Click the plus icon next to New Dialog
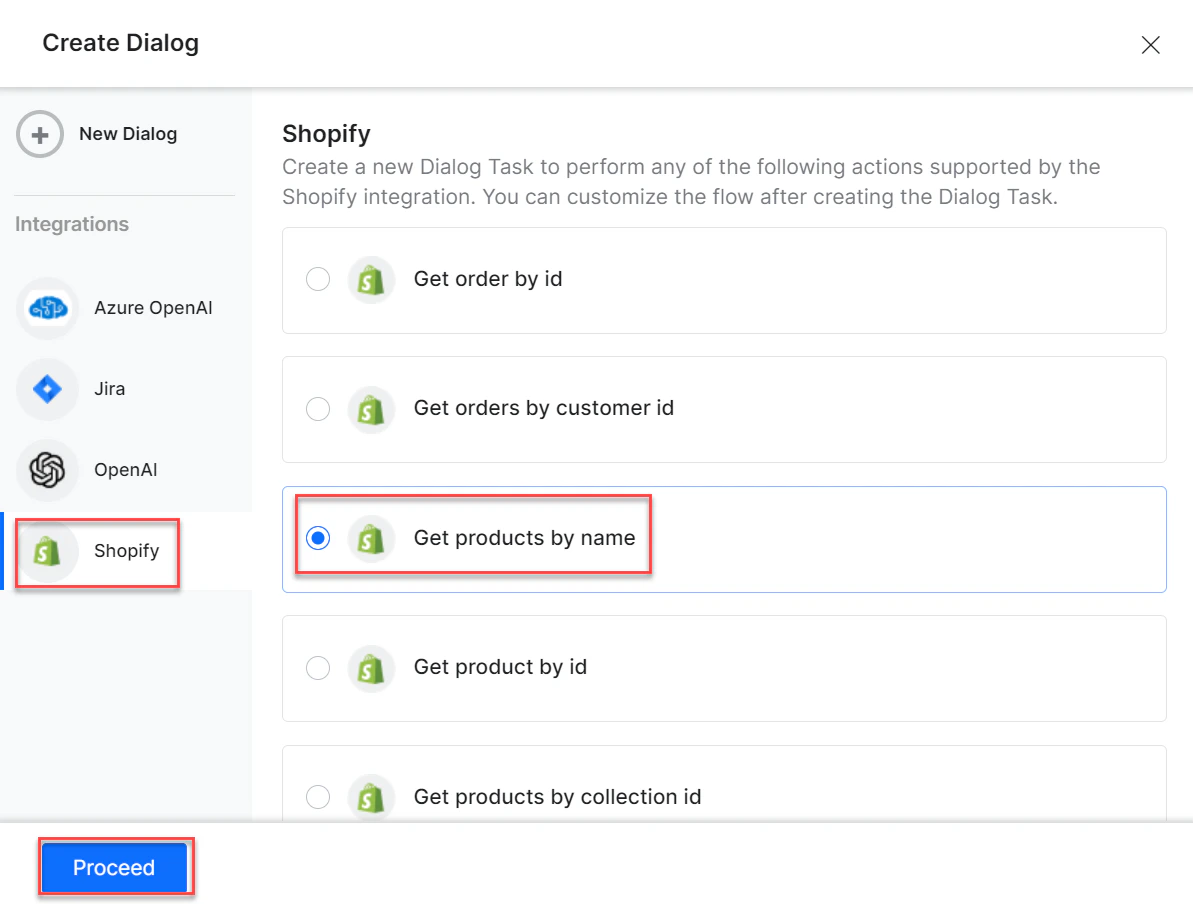Image resolution: width=1193 pixels, height=904 pixels. tap(39, 133)
